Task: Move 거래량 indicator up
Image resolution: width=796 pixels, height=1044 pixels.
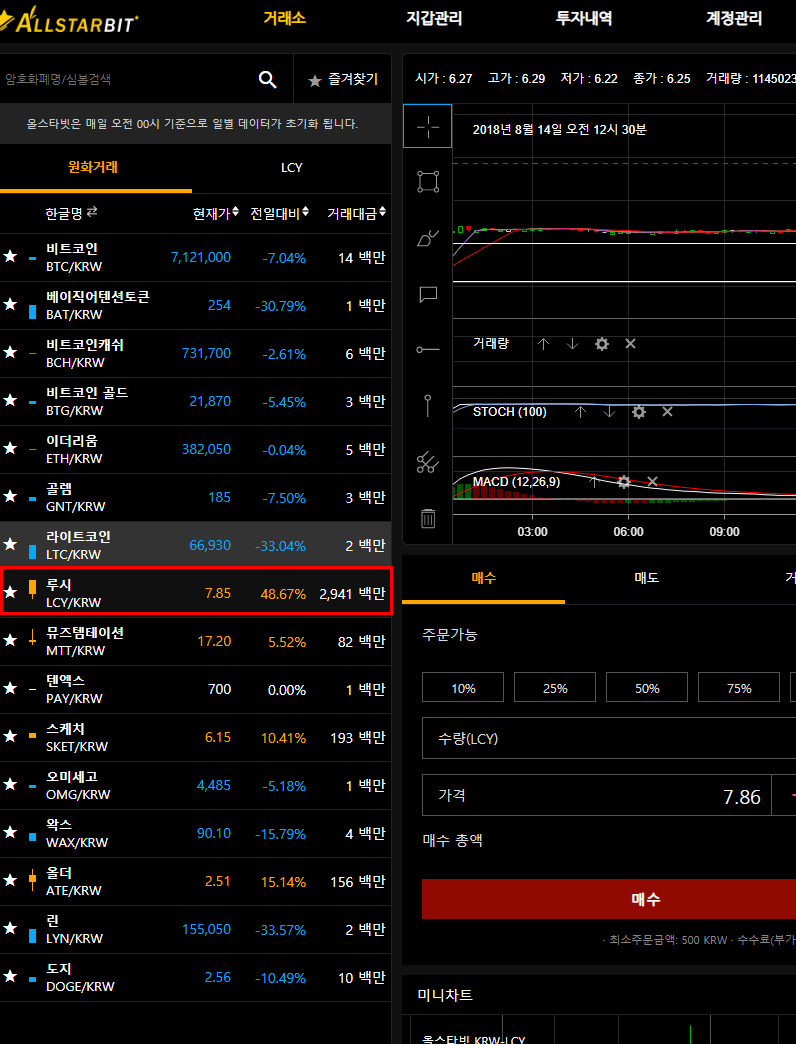Action: (x=543, y=344)
